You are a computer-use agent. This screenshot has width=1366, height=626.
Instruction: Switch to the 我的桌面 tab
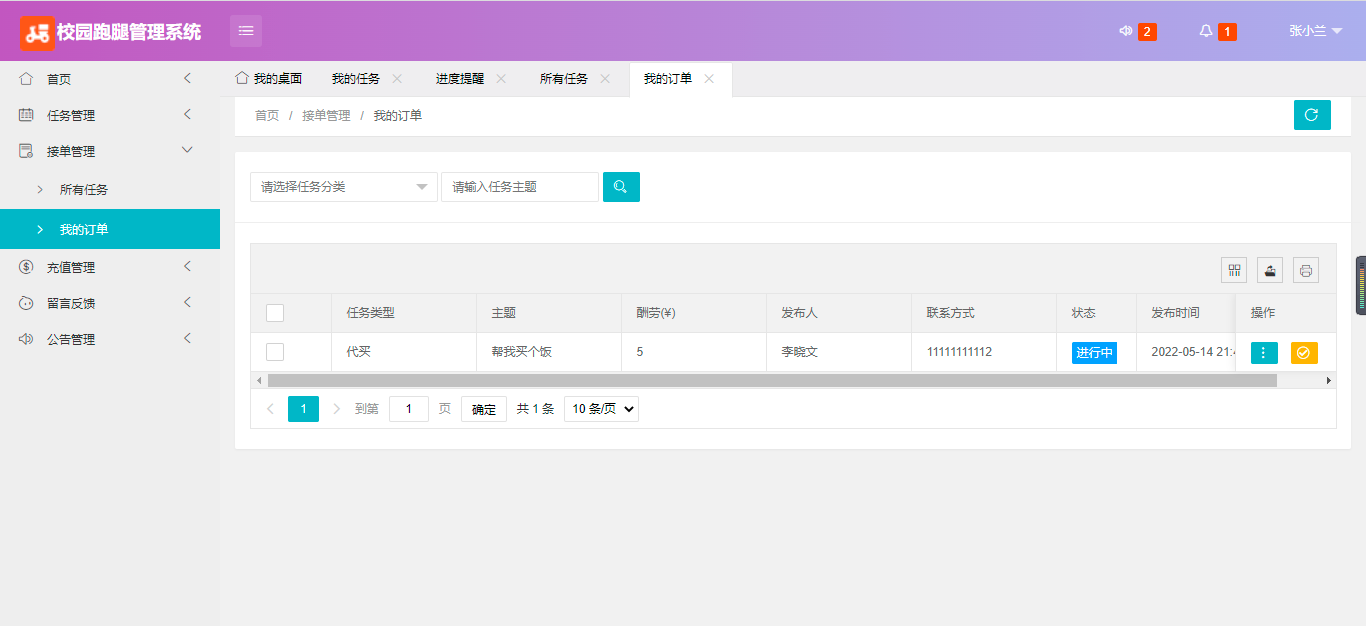[x=269, y=79]
